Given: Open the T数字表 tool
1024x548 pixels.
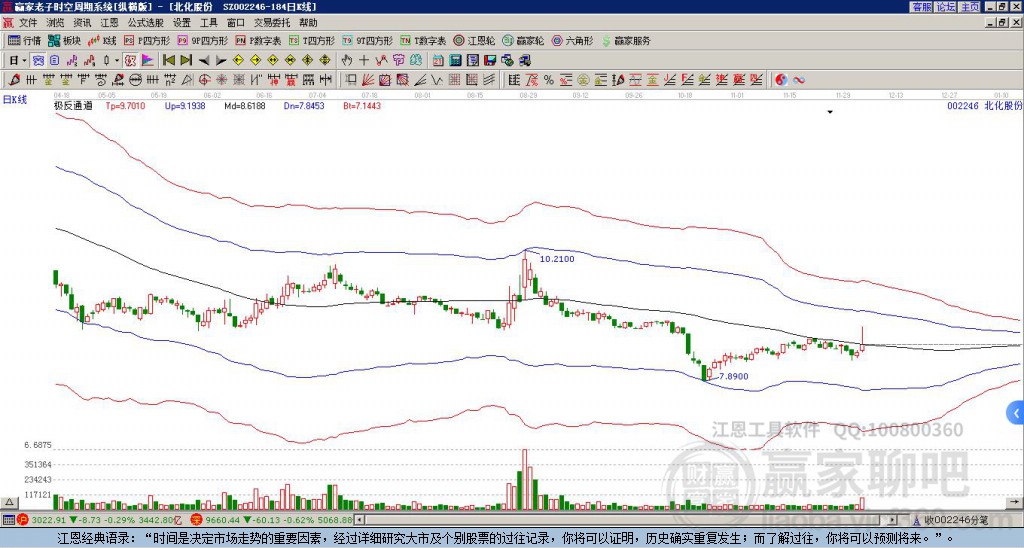Looking at the screenshot, I should [423, 40].
